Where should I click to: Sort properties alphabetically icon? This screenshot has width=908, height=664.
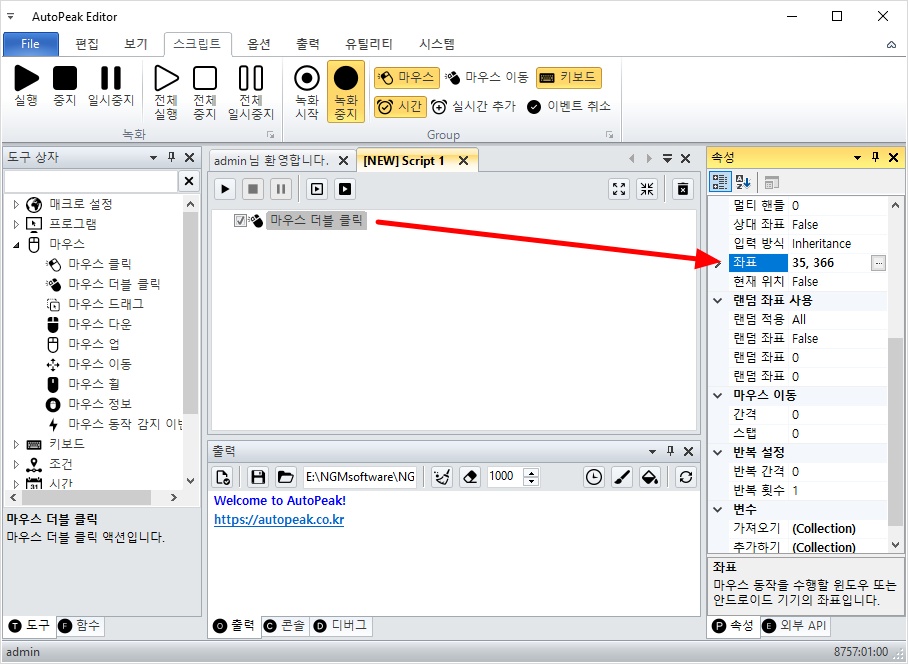pos(743,182)
